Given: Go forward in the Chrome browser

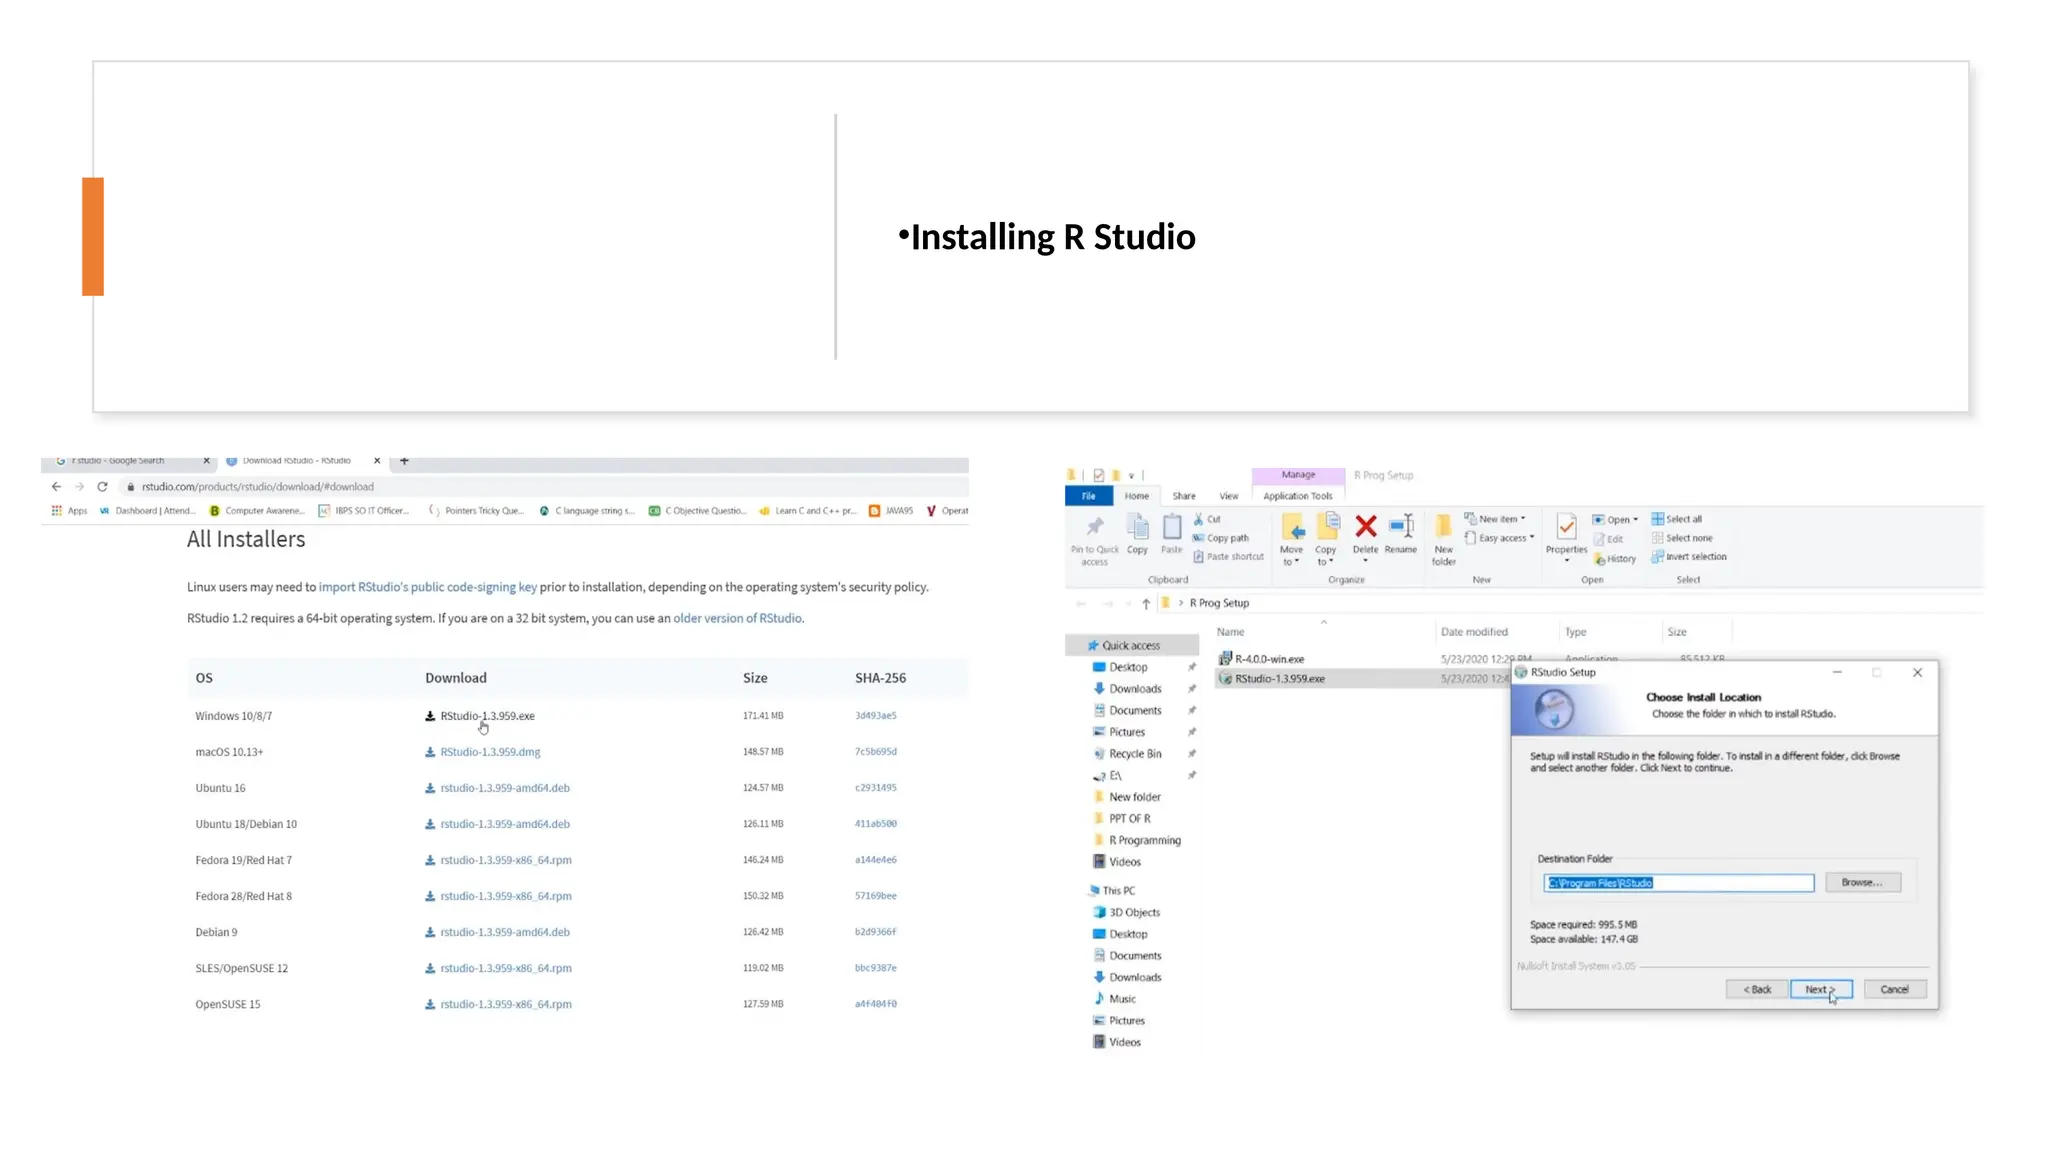Looking at the screenshot, I should [x=79, y=487].
